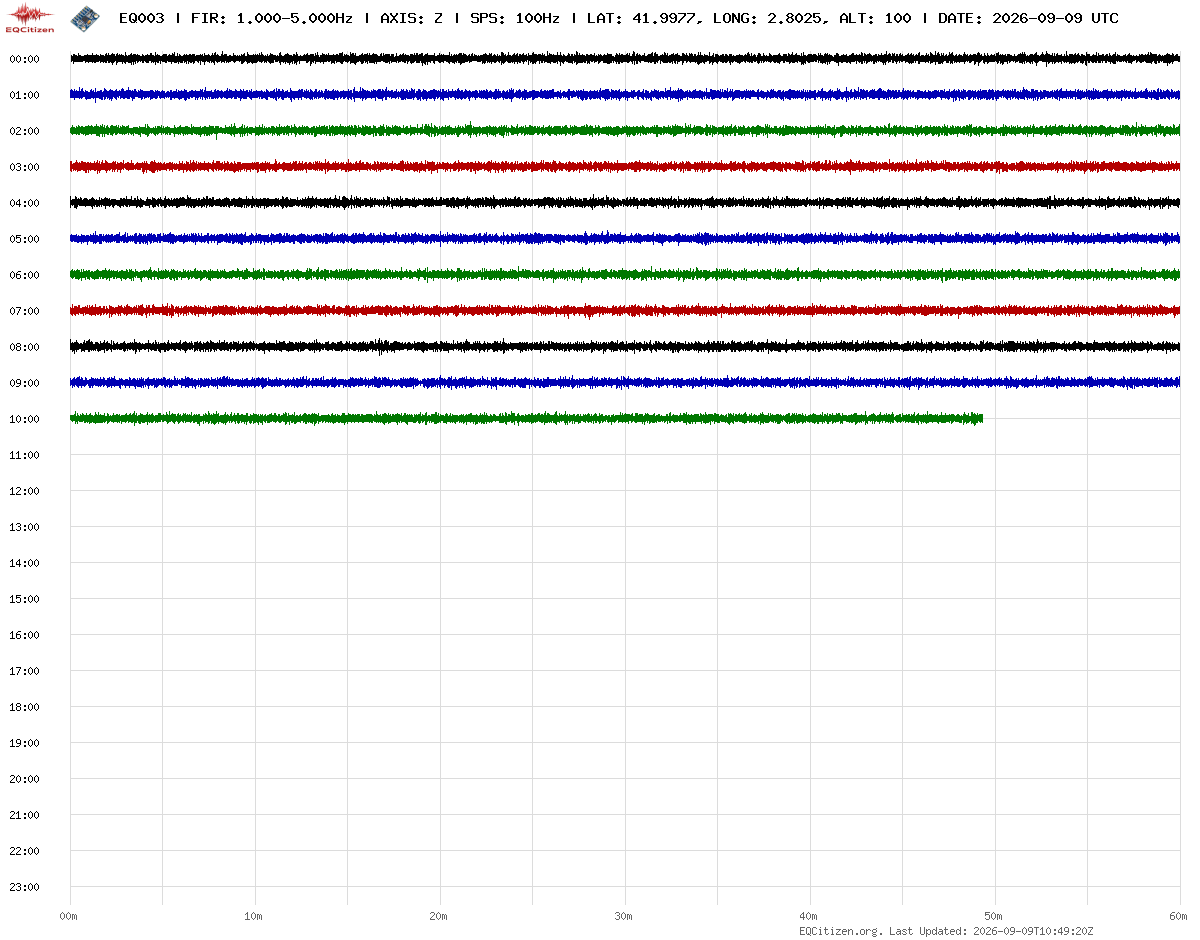Click the FIR 1.000-5.000Hz filter text

pos(271,18)
